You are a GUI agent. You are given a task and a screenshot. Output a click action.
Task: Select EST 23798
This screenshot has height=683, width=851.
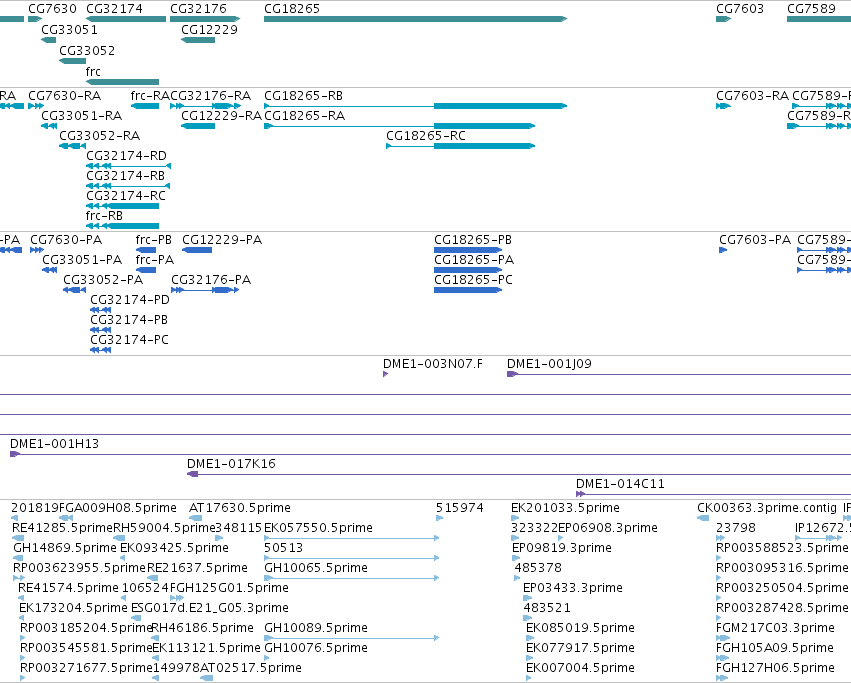720,538
